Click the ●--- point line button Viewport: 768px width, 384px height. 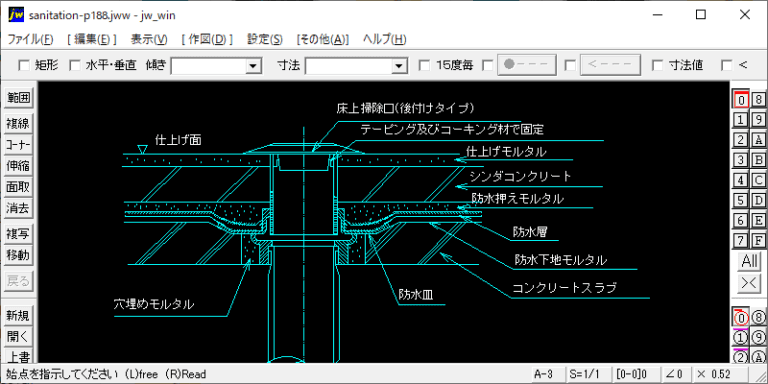[x=527, y=65]
